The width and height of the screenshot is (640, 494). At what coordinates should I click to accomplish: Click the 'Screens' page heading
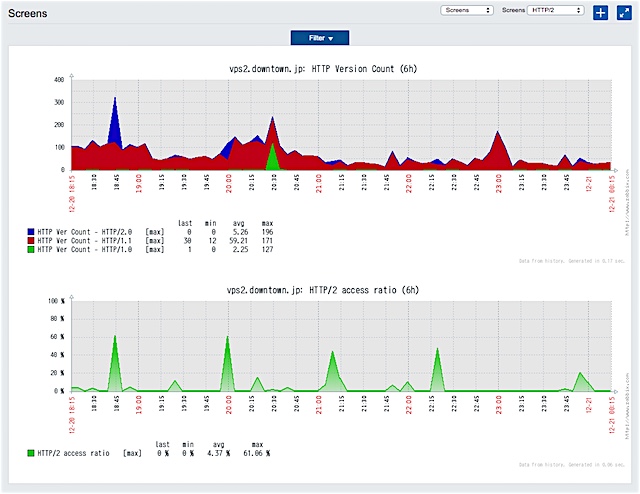(28, 13)
